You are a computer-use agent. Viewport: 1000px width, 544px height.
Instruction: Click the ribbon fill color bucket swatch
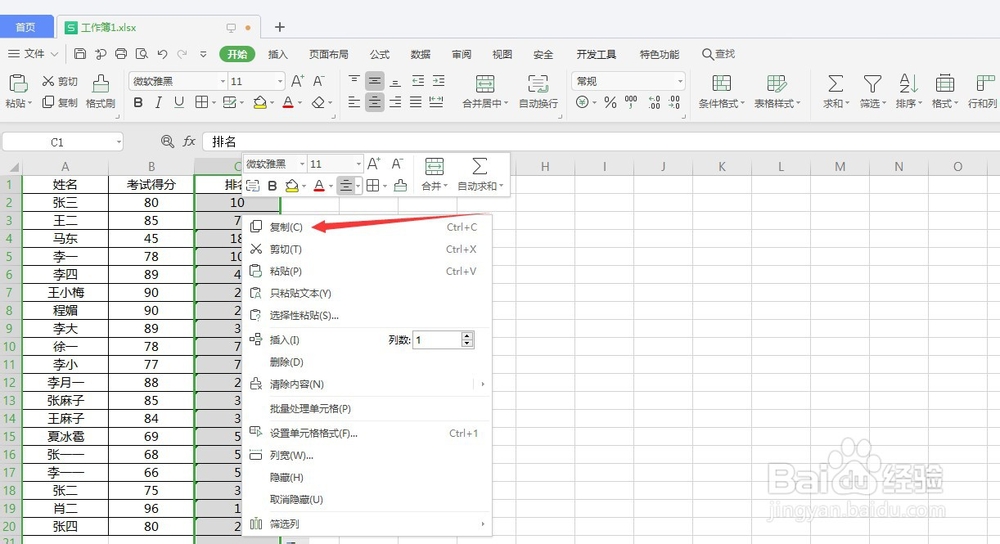(260, 103)
